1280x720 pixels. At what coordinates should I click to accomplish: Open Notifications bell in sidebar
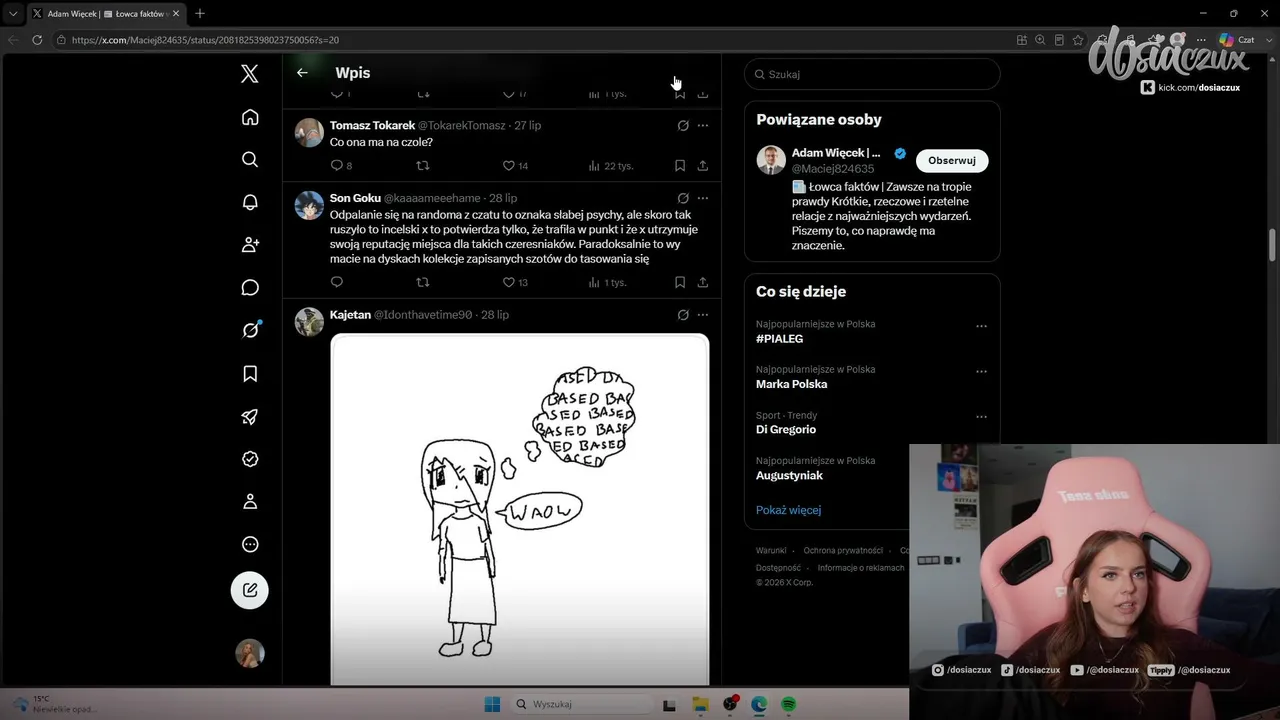[250, 202]
